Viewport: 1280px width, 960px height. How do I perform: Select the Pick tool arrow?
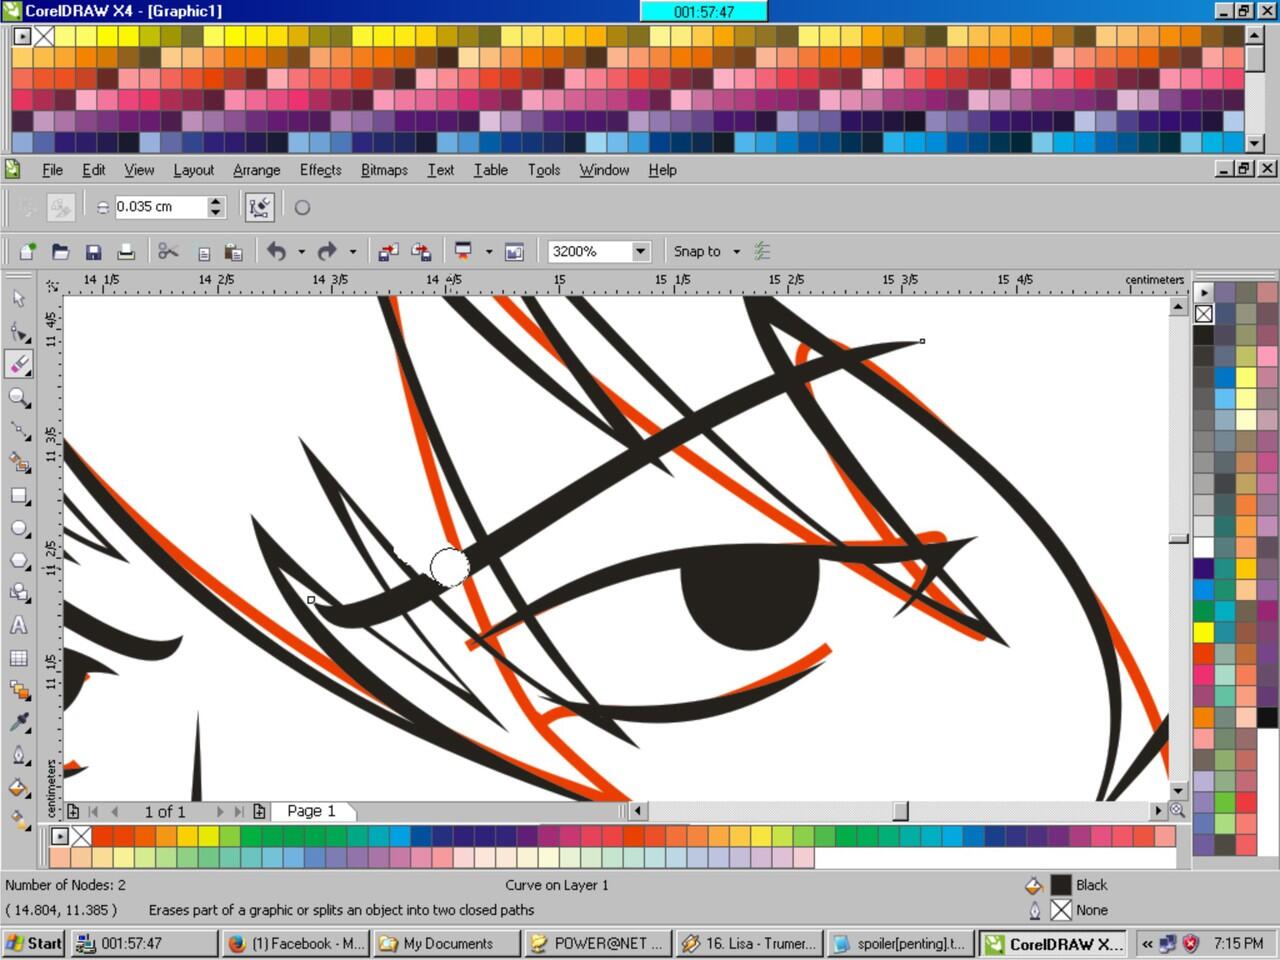[x=19, y=299]
